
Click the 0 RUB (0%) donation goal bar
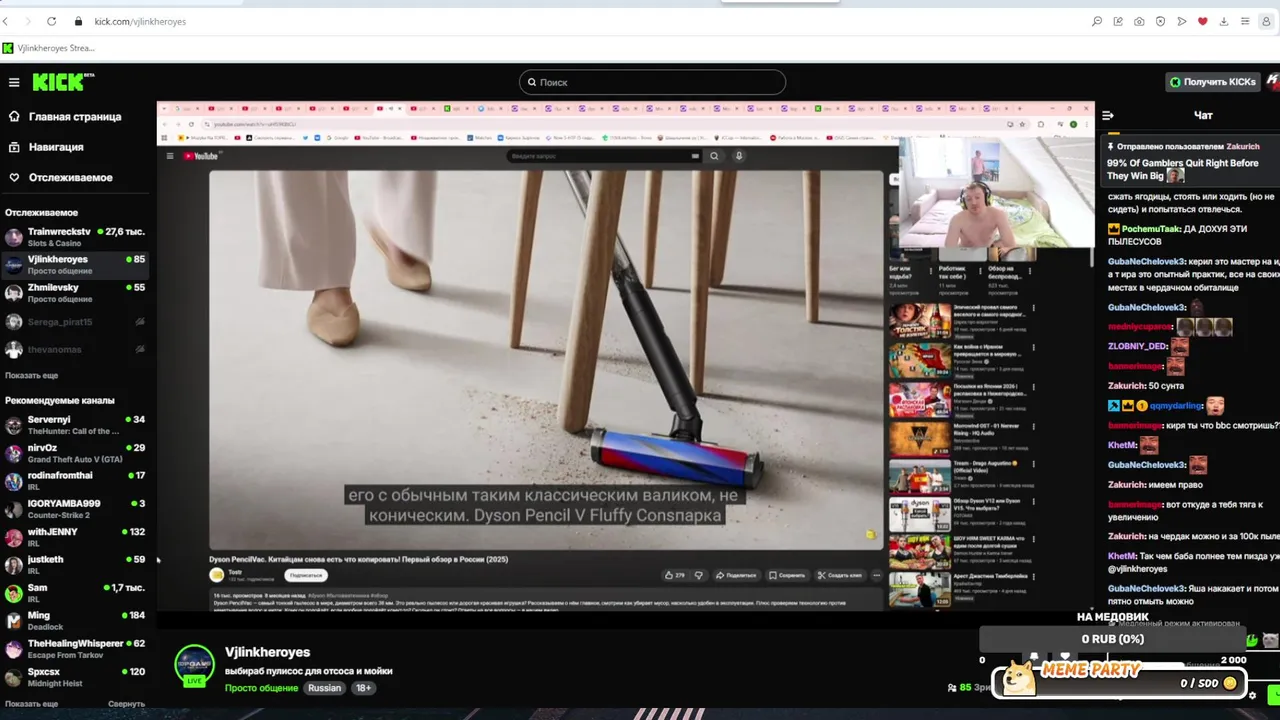click(x=1112, y=639)
